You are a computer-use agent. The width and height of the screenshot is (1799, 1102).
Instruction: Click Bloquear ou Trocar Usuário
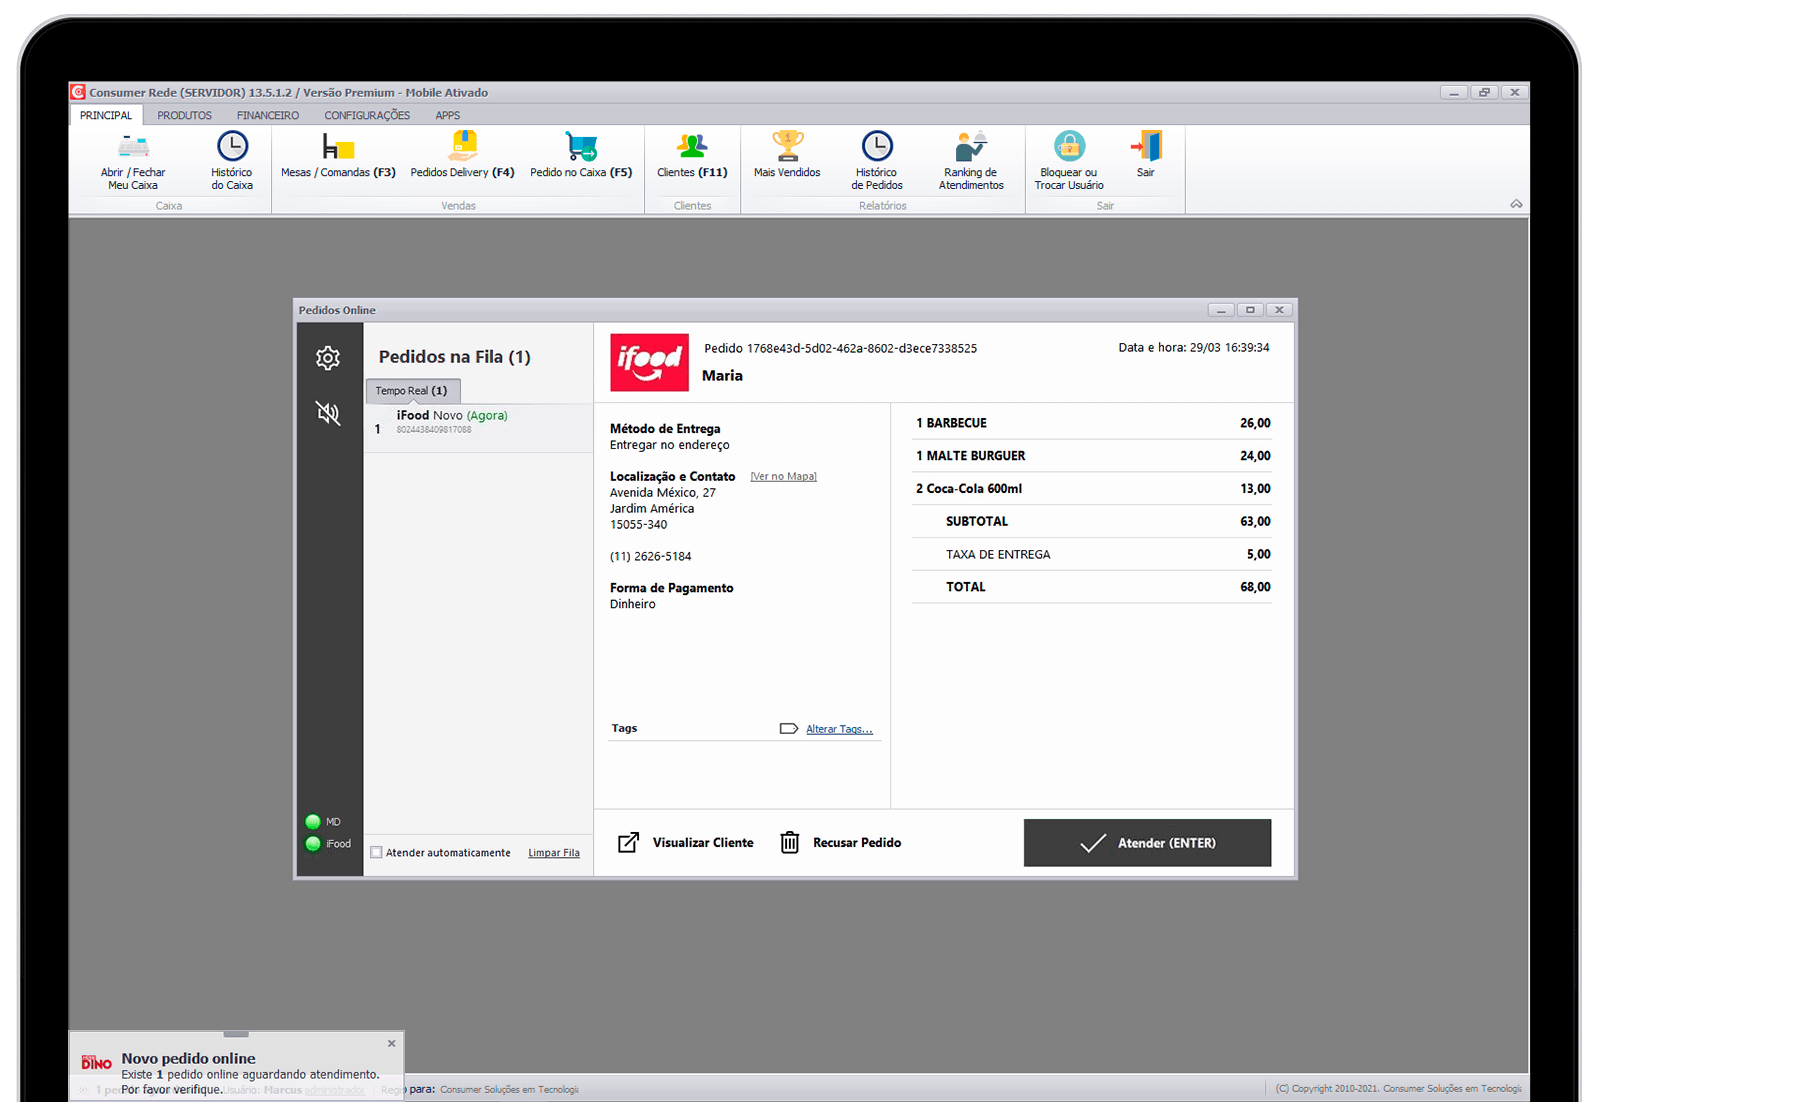pyautogui.click(x=1069, y=160)
